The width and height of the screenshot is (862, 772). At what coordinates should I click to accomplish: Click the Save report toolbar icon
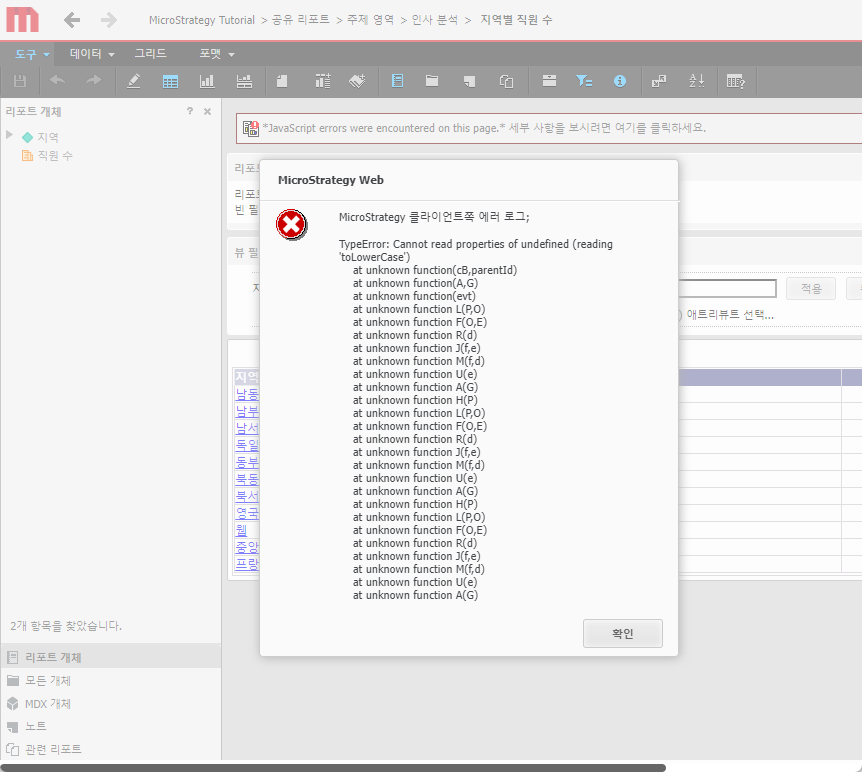tap(20, 81)
